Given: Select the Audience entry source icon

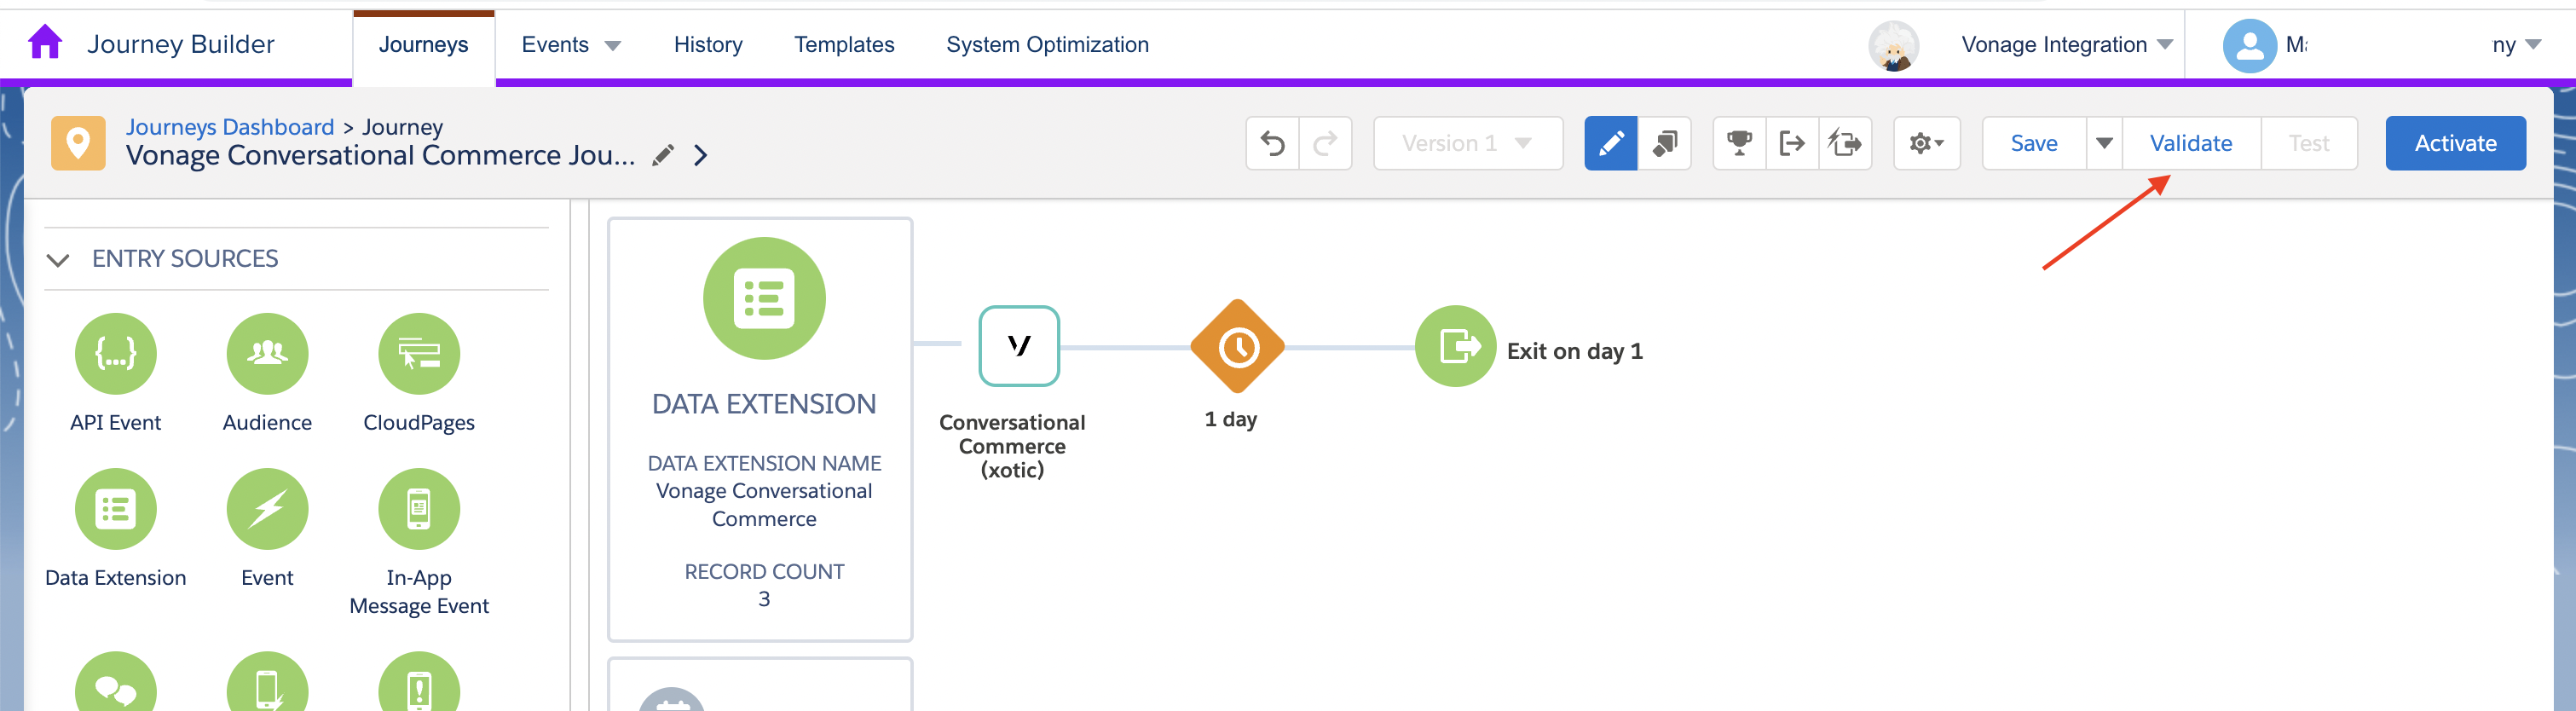Looking at the screenshot, I should (267, 354).
